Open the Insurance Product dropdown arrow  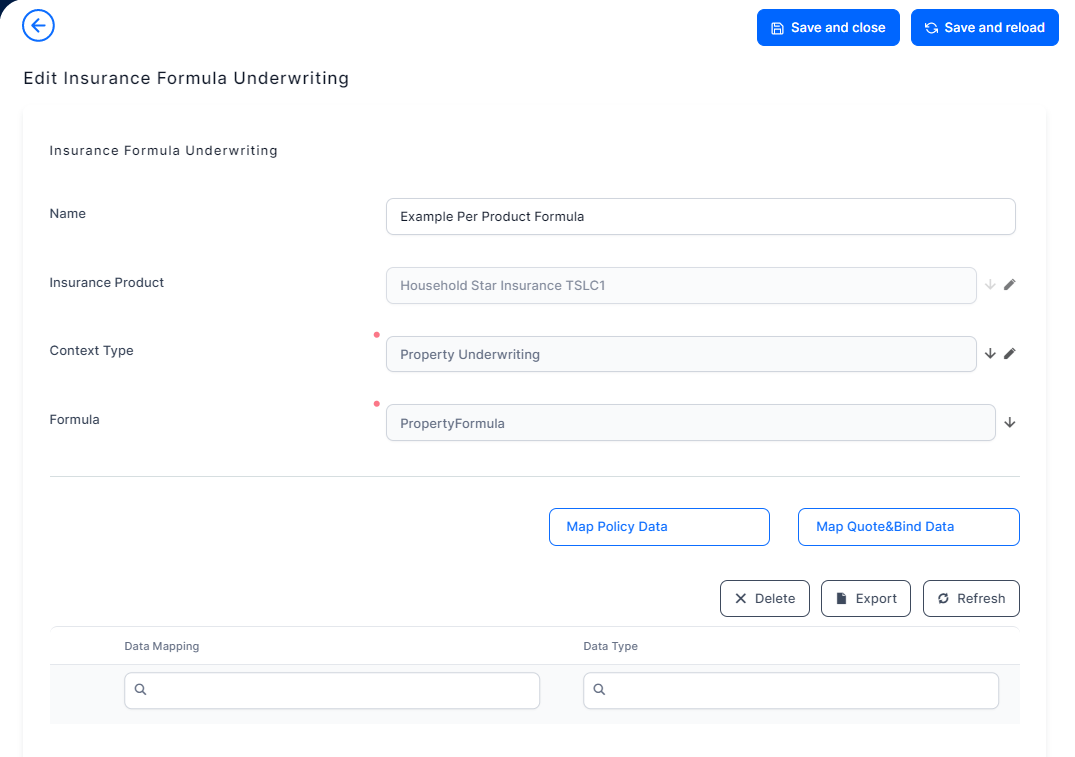(990, 285)
